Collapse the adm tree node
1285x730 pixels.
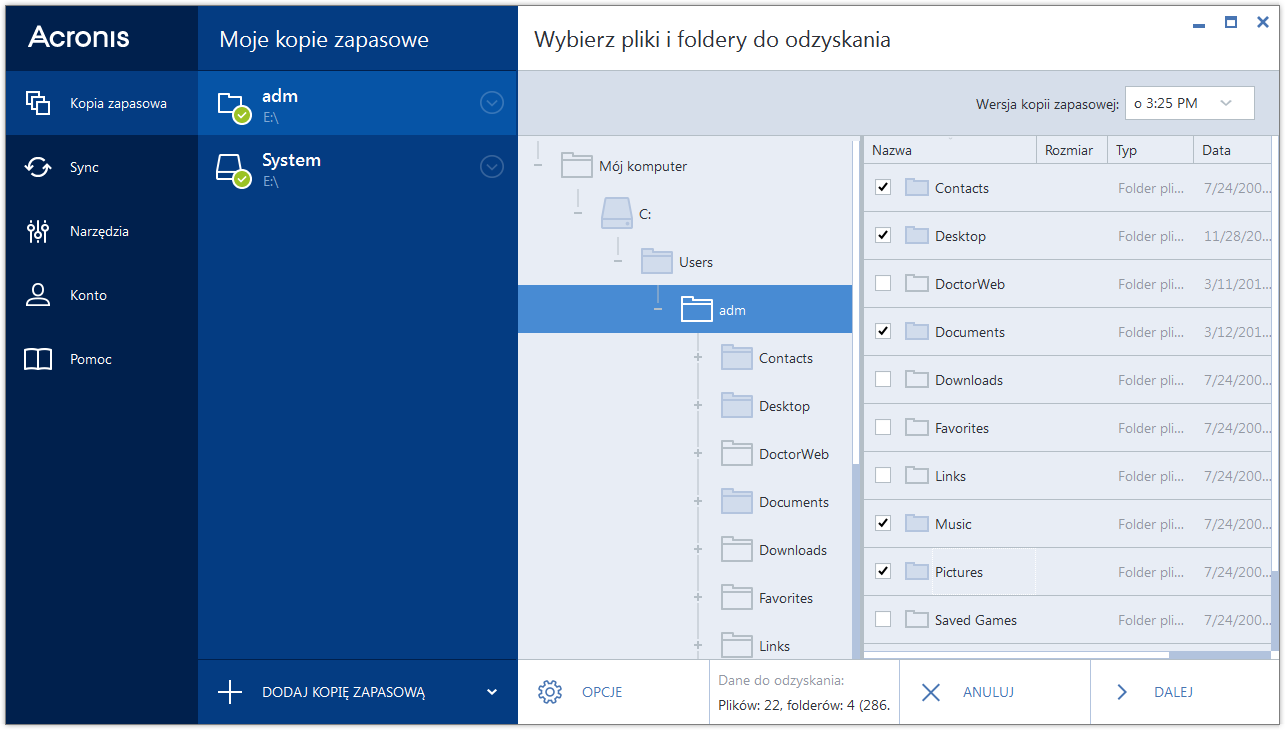tap(658, 309)
